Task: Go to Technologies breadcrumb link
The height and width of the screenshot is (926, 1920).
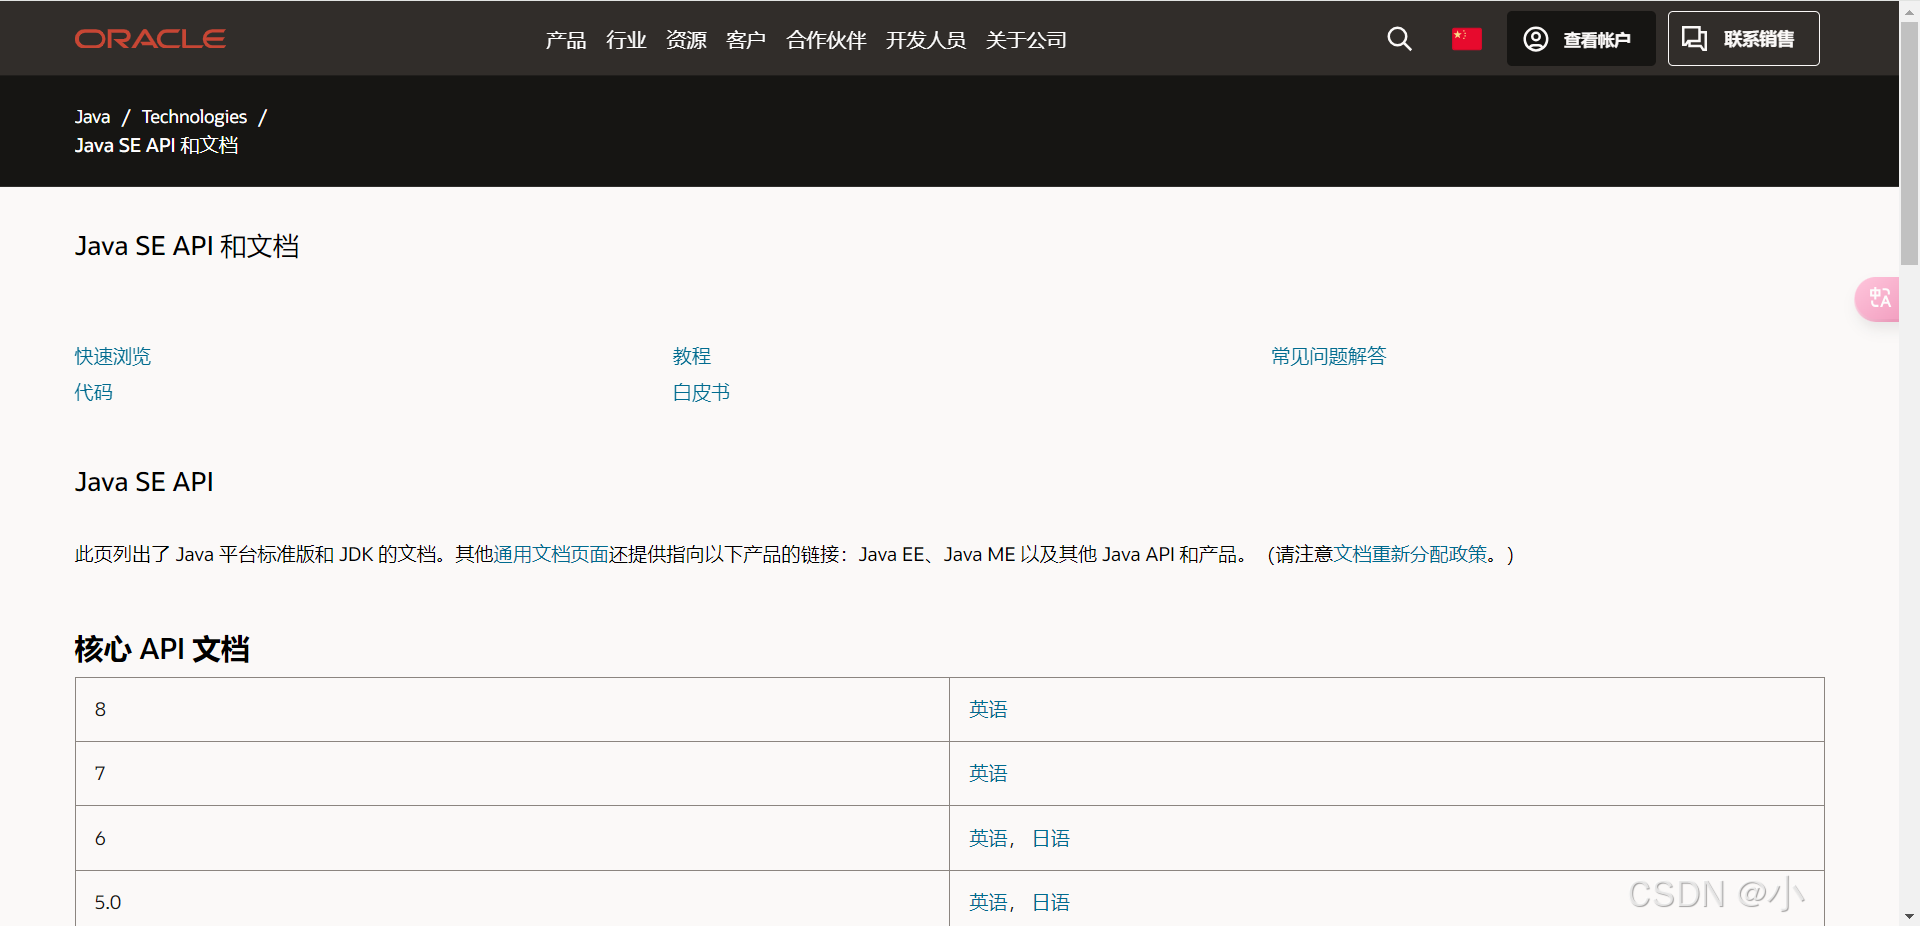Action: tap(194, 117)
